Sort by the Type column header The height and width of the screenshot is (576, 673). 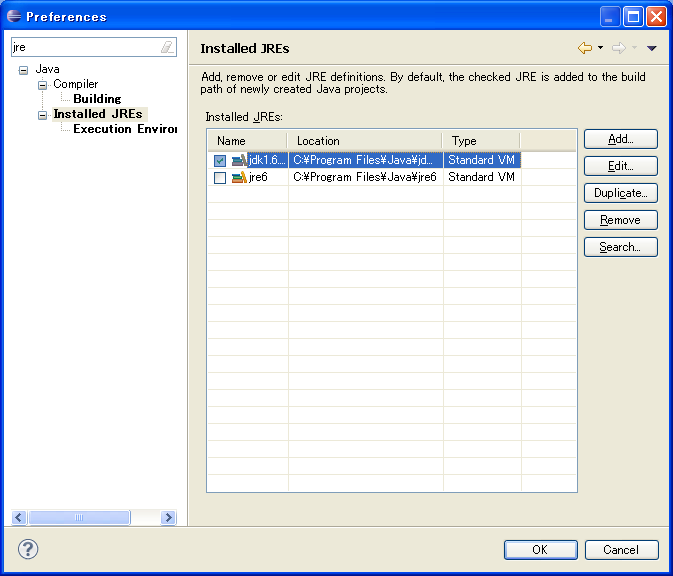(x=481, y=141)
